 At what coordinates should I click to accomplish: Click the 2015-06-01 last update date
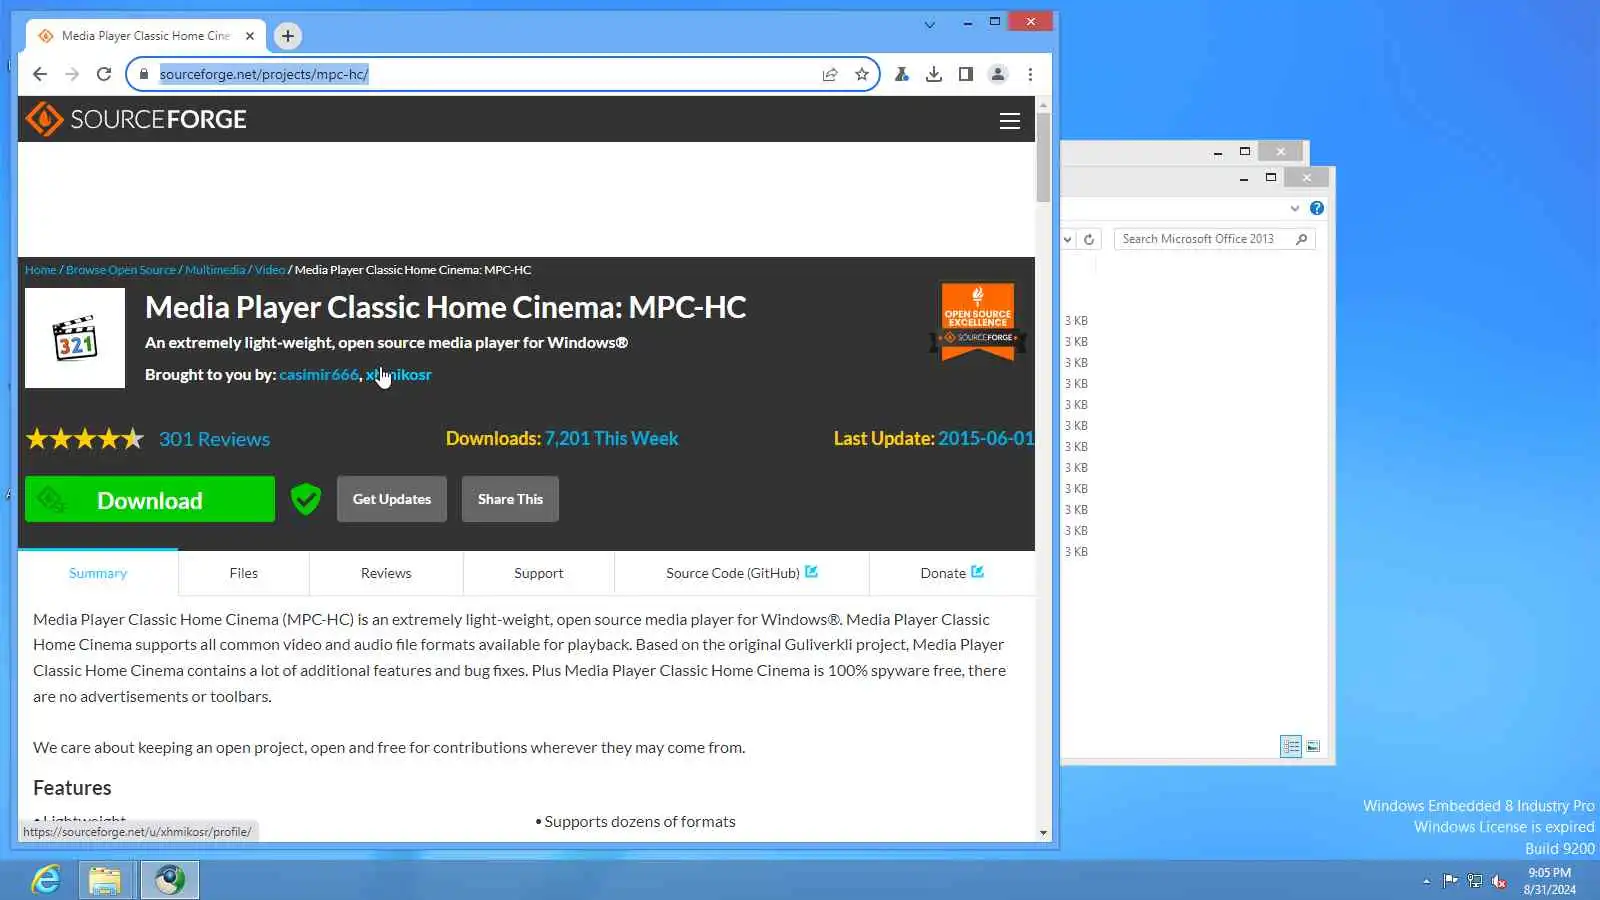tap(986, 439)
